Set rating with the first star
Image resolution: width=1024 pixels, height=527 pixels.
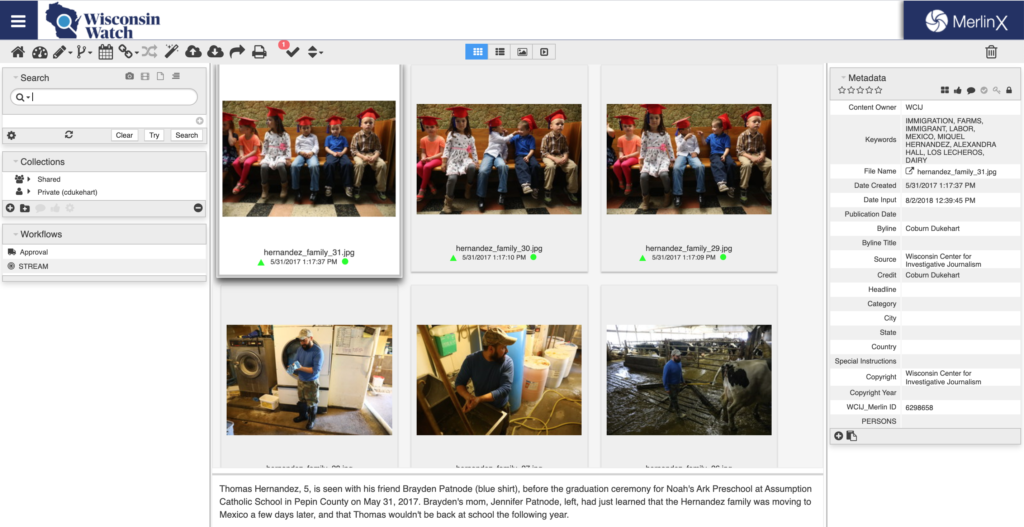pyautogui.click(x=842, y=90)
